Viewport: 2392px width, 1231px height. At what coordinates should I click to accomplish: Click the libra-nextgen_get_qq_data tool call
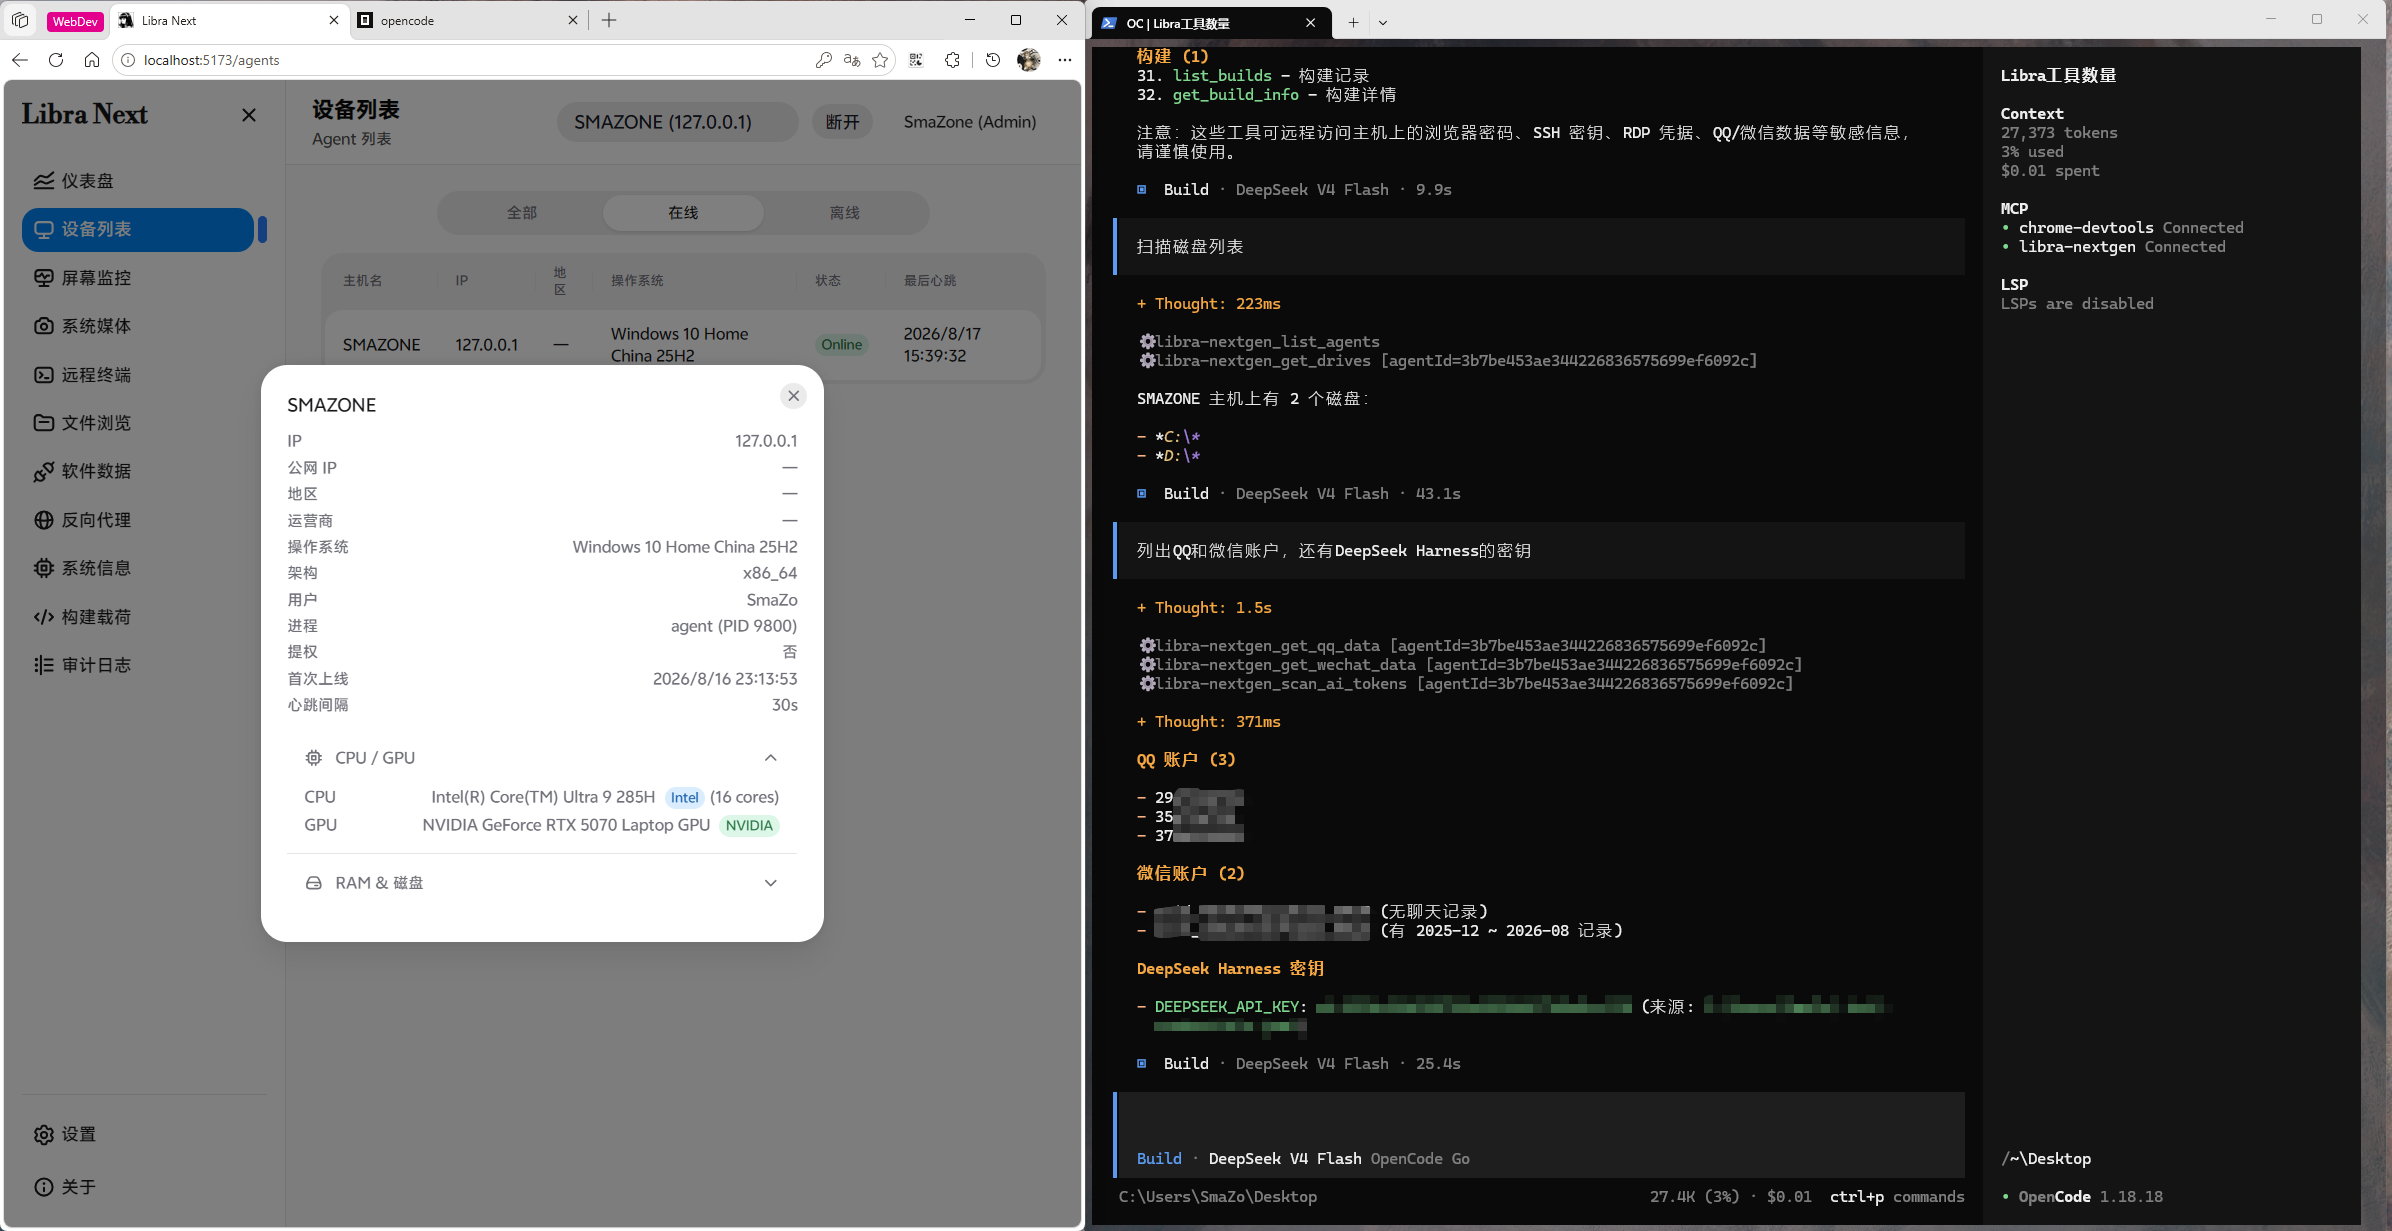point(1453,646)
